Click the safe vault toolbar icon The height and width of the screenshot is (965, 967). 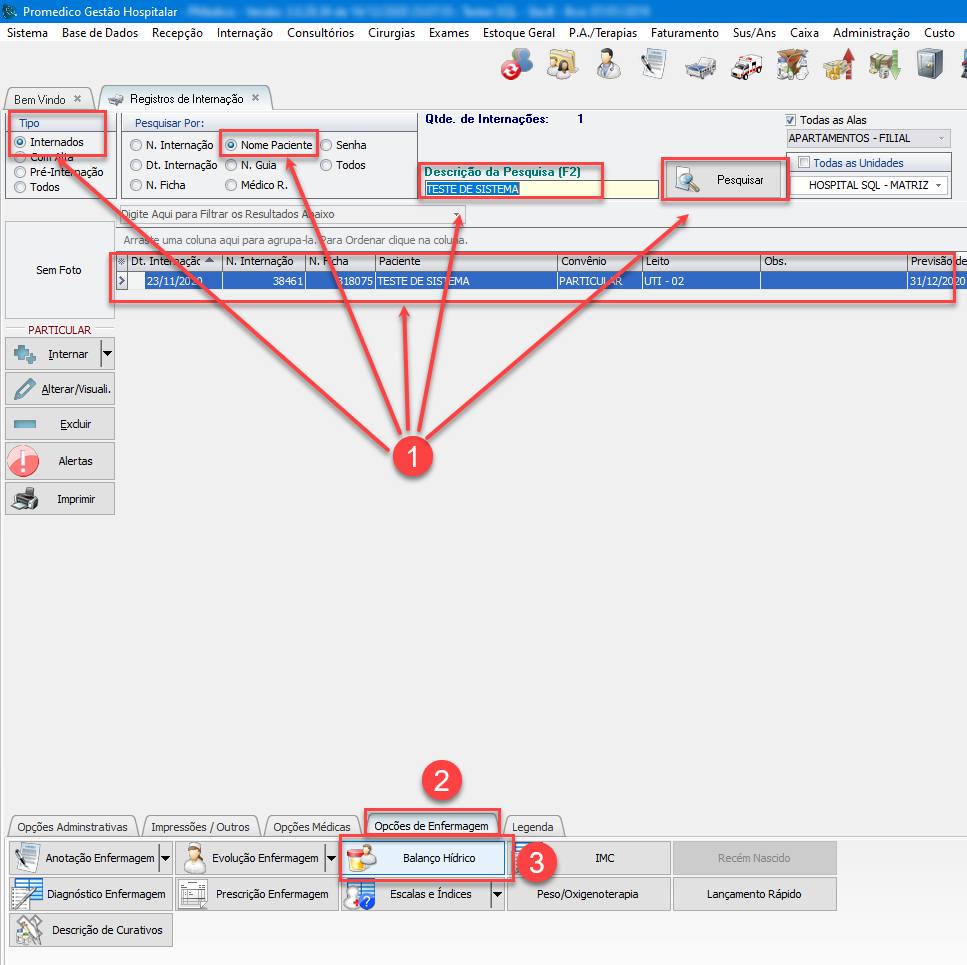click(x=927, y=66)
